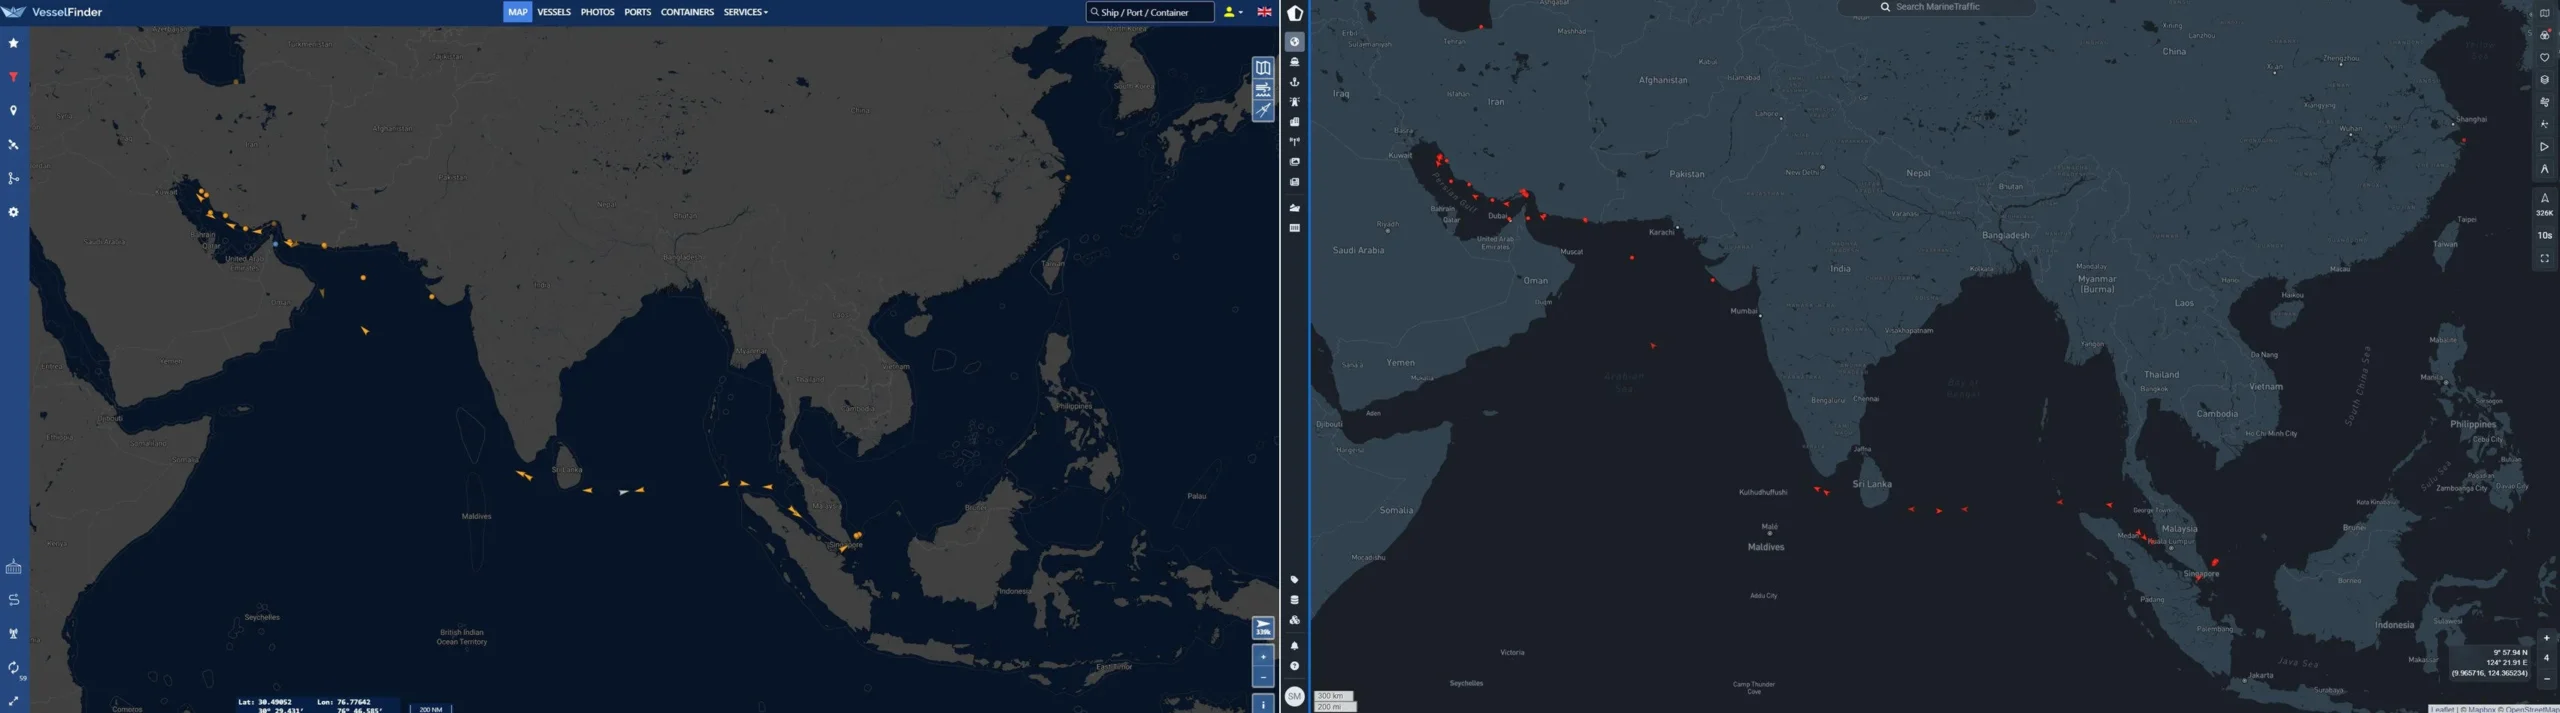Zoom in on the VesselFinder map

point(1263,656)
